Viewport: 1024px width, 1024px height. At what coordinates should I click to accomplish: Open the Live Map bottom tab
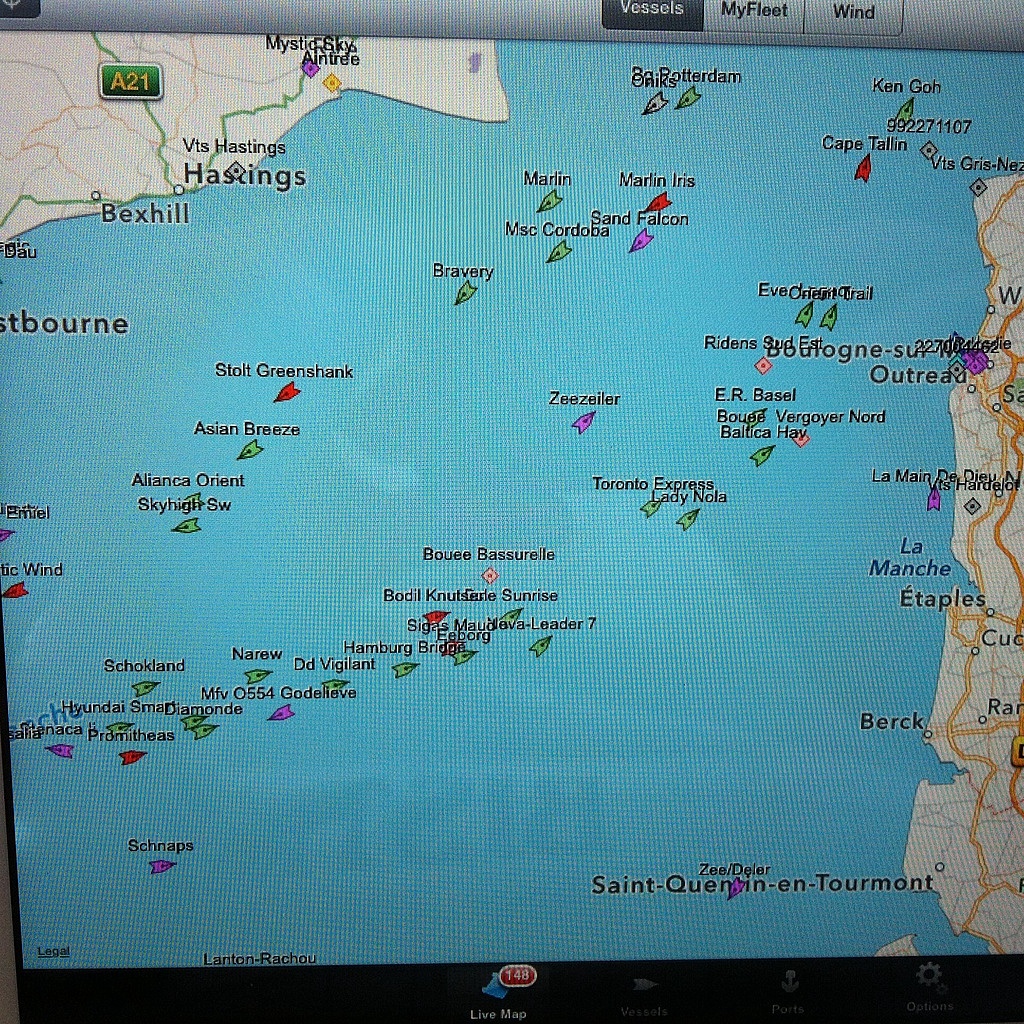pos(498,993)
